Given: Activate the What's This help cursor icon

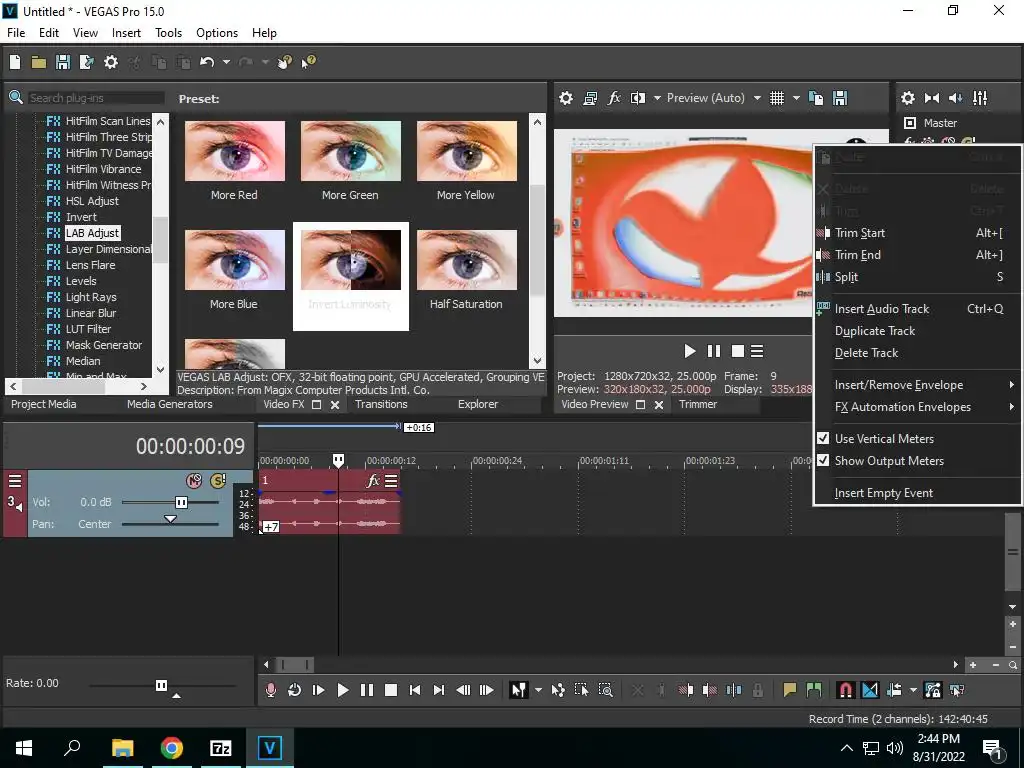Looking at the screenshot, I should click(308, 62).
